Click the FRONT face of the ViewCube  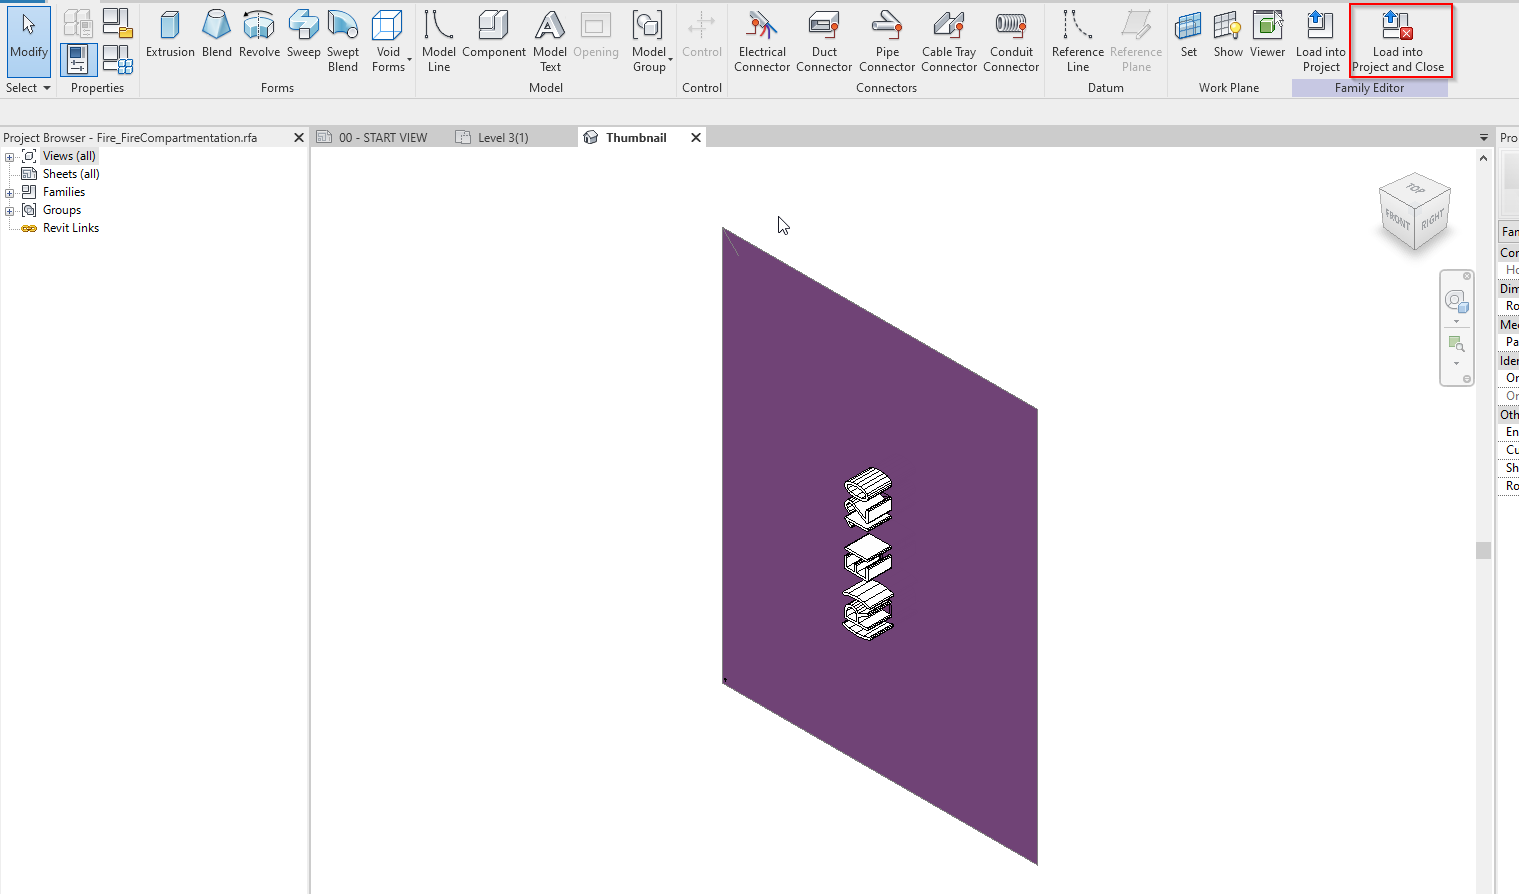(1397, 220)
